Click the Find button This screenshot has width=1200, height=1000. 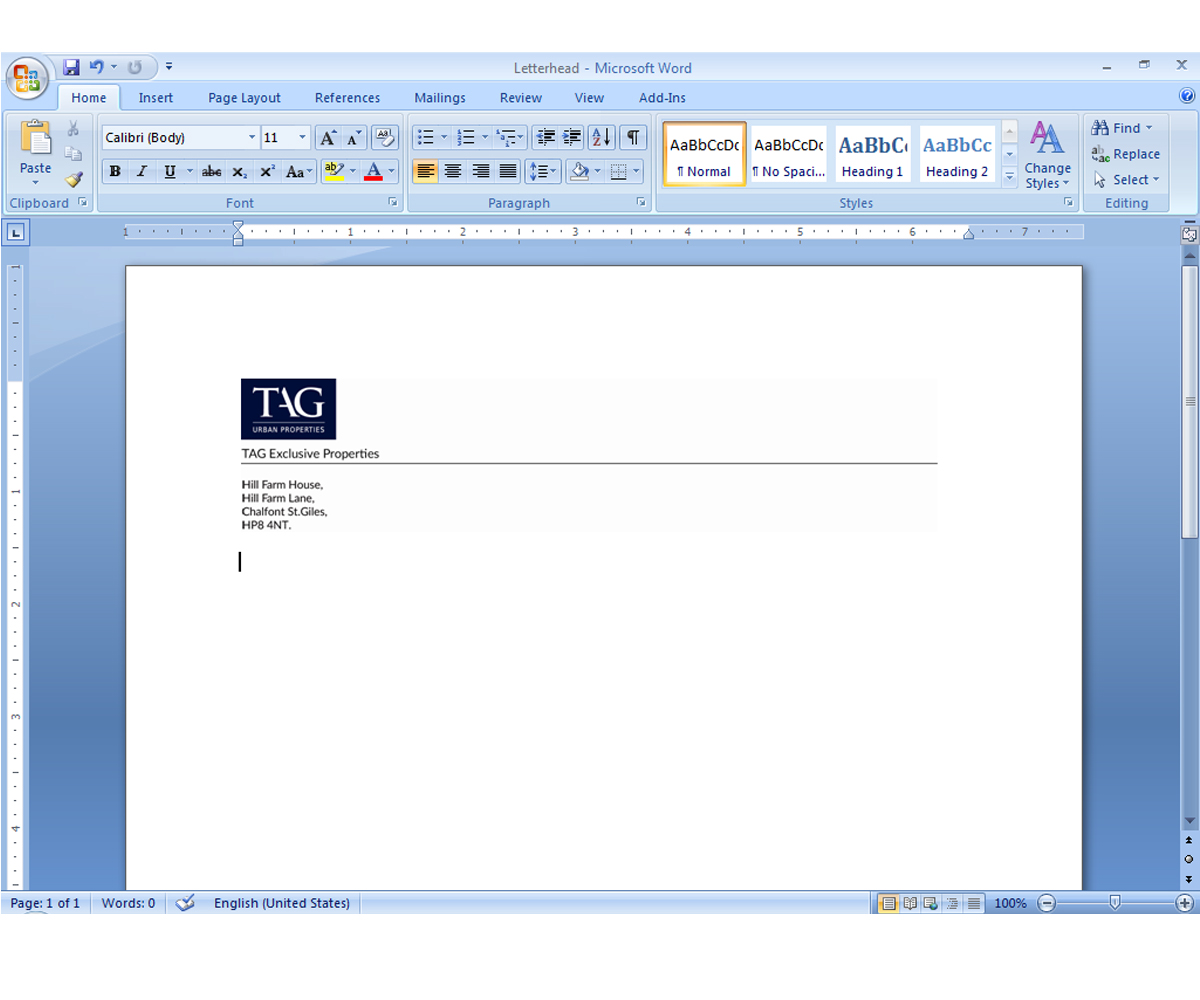pyautogui.click(x=1122, y=128)
